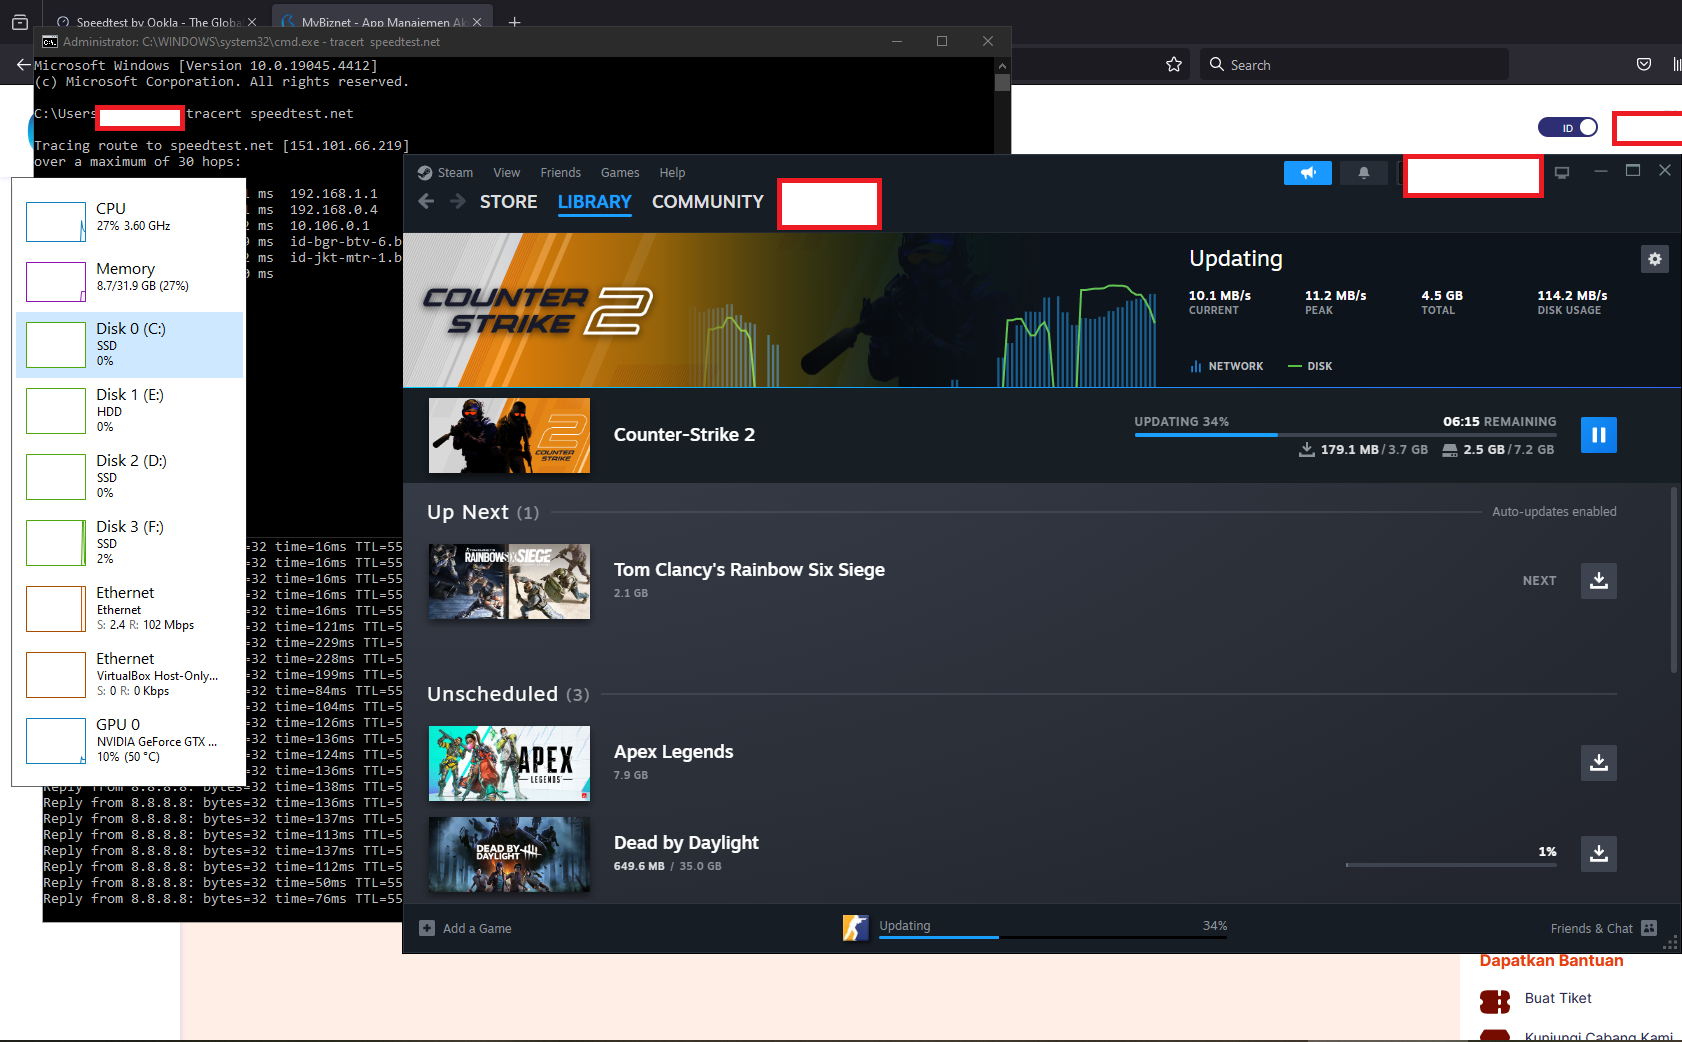The height and width of the screenshot is (1042, 1682).
Task: Click the Dead by Daylight download icon
Action: tap(1598, 853)
